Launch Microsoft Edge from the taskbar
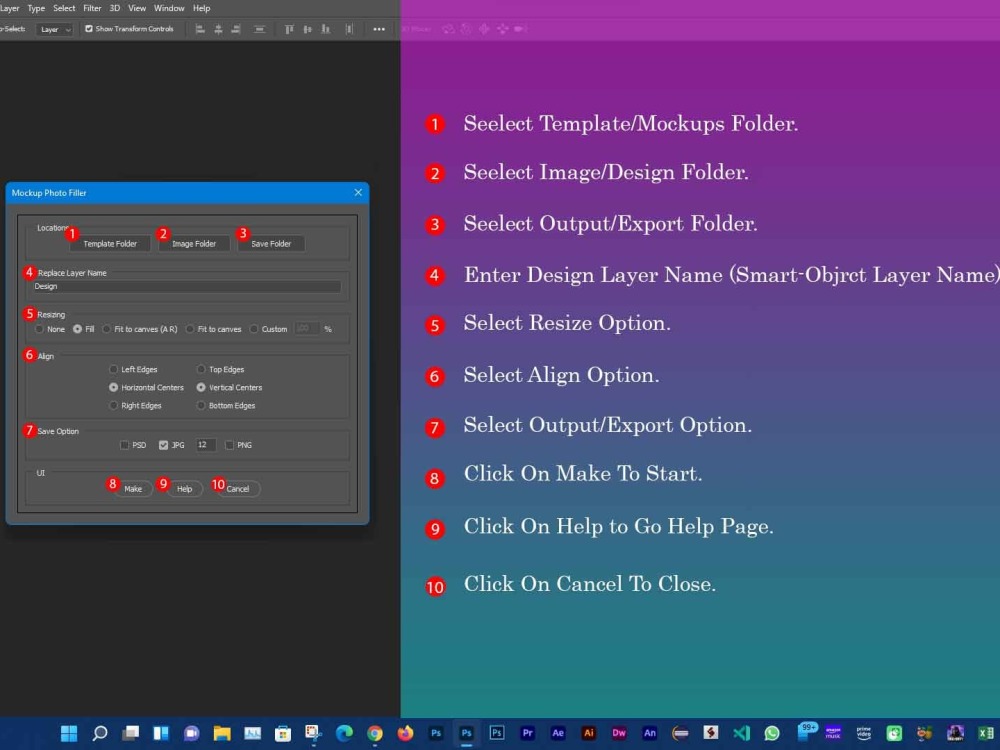 pos(344,733)
